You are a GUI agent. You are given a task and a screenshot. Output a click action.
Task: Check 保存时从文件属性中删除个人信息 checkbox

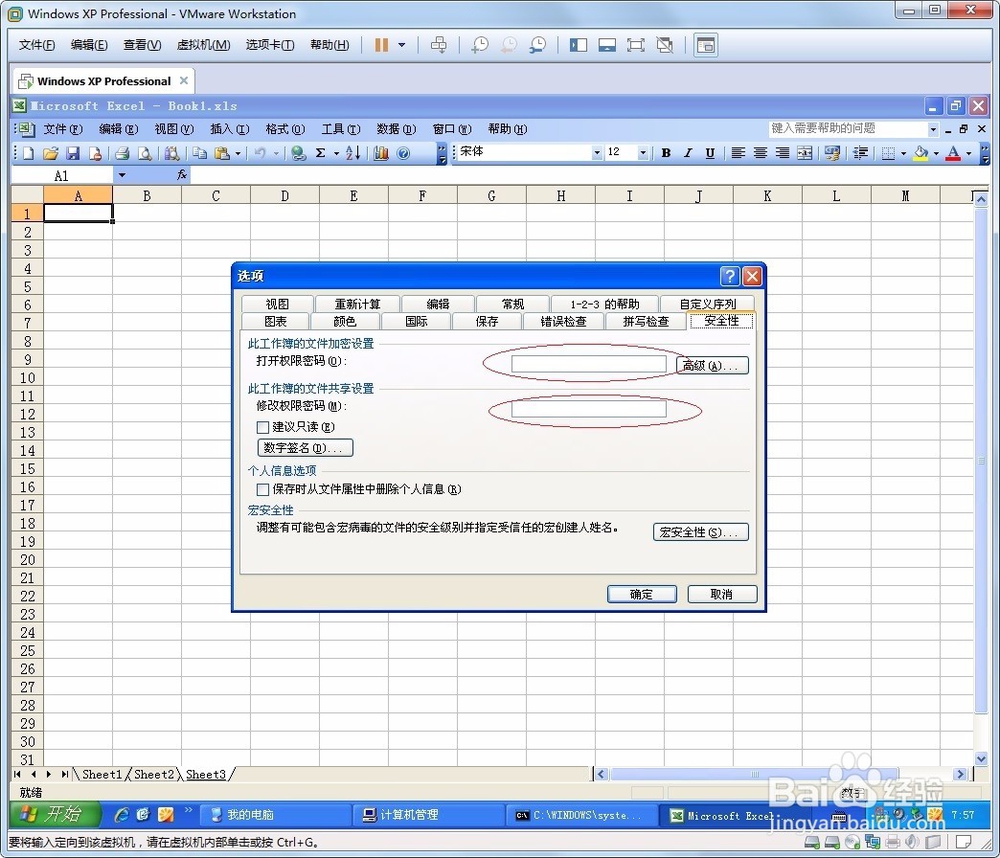coord(262,489)
